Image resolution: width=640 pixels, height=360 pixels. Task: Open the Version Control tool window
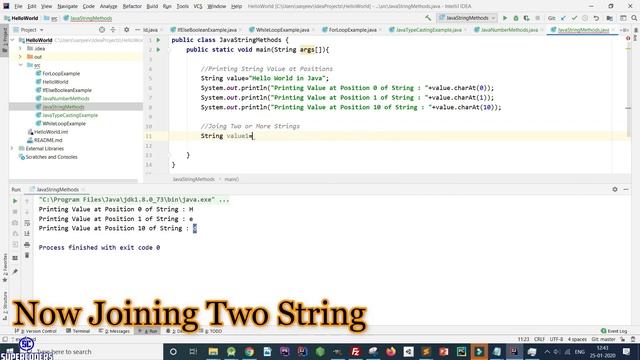tap(36, 331)
